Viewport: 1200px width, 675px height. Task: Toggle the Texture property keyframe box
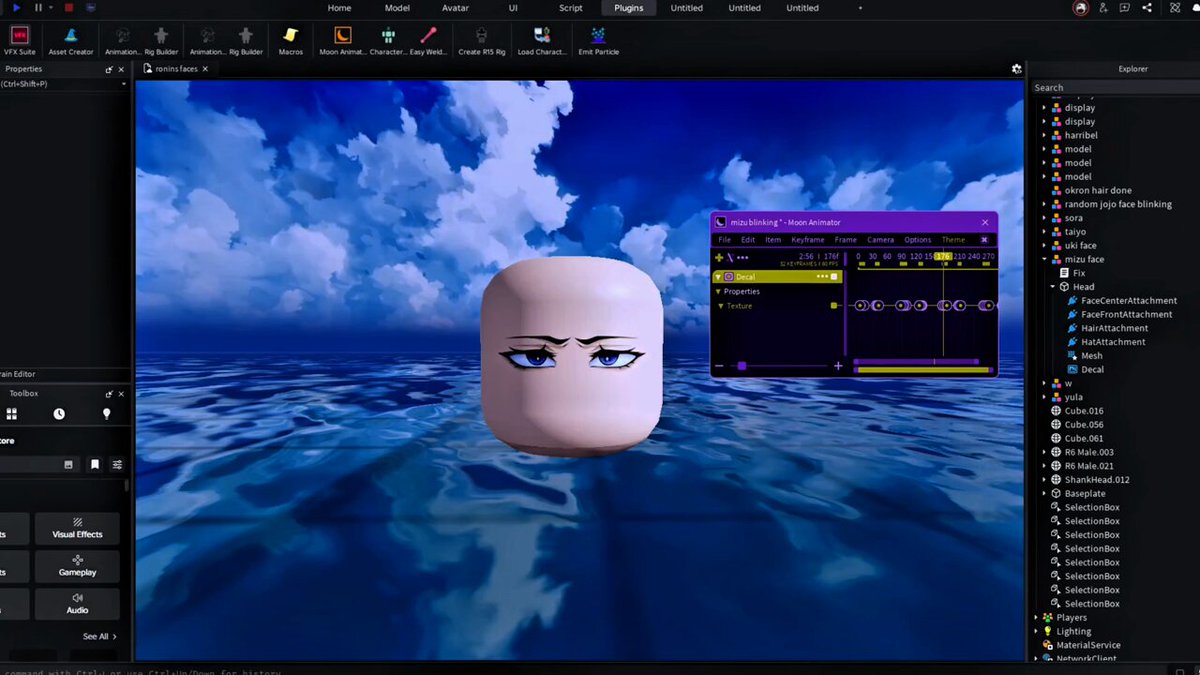pyautogui.click(x=834, y=306)
